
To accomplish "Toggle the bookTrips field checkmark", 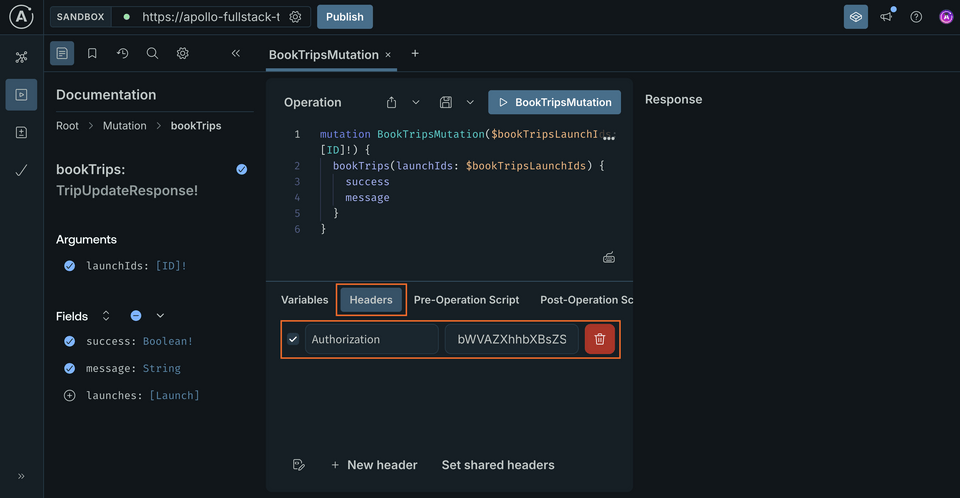I will coord(242,169).
